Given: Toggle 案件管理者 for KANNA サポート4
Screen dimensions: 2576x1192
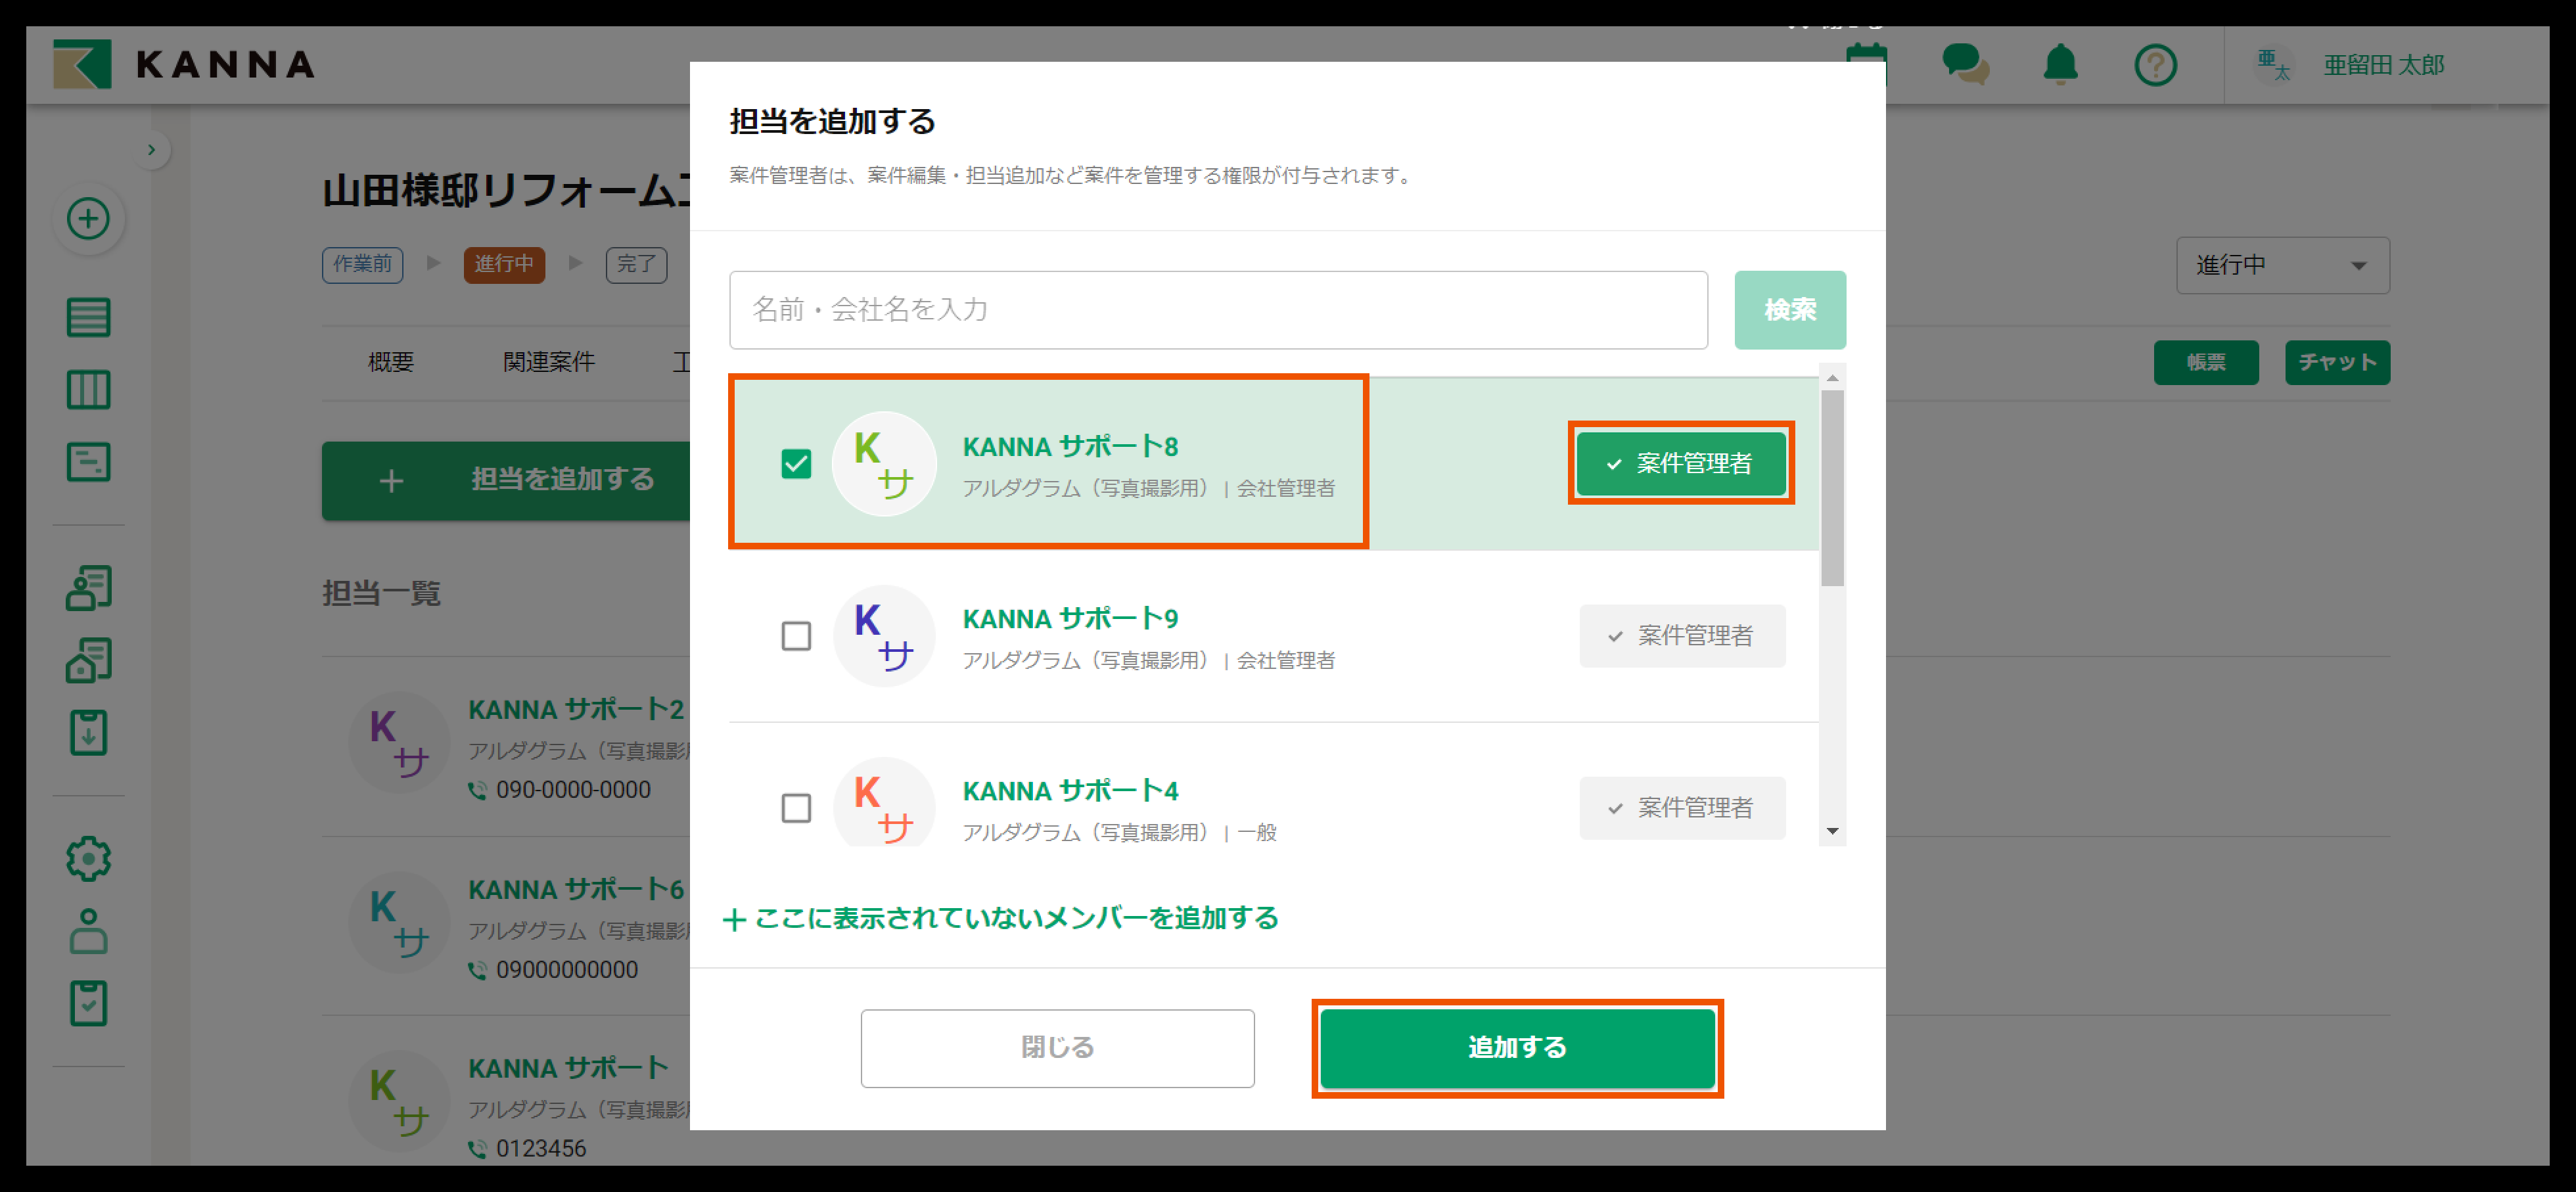Looking at the screenshot, I should coord(1682,807).
